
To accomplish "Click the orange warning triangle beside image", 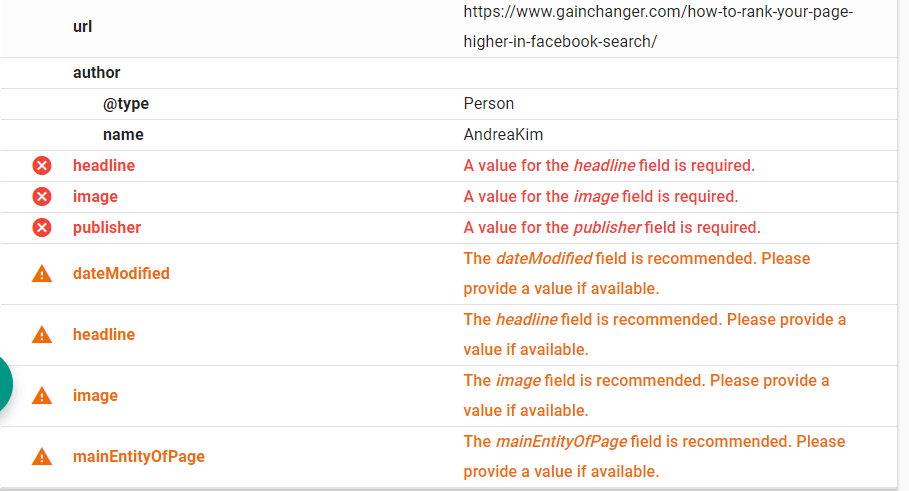I will [x=42, y=396].
